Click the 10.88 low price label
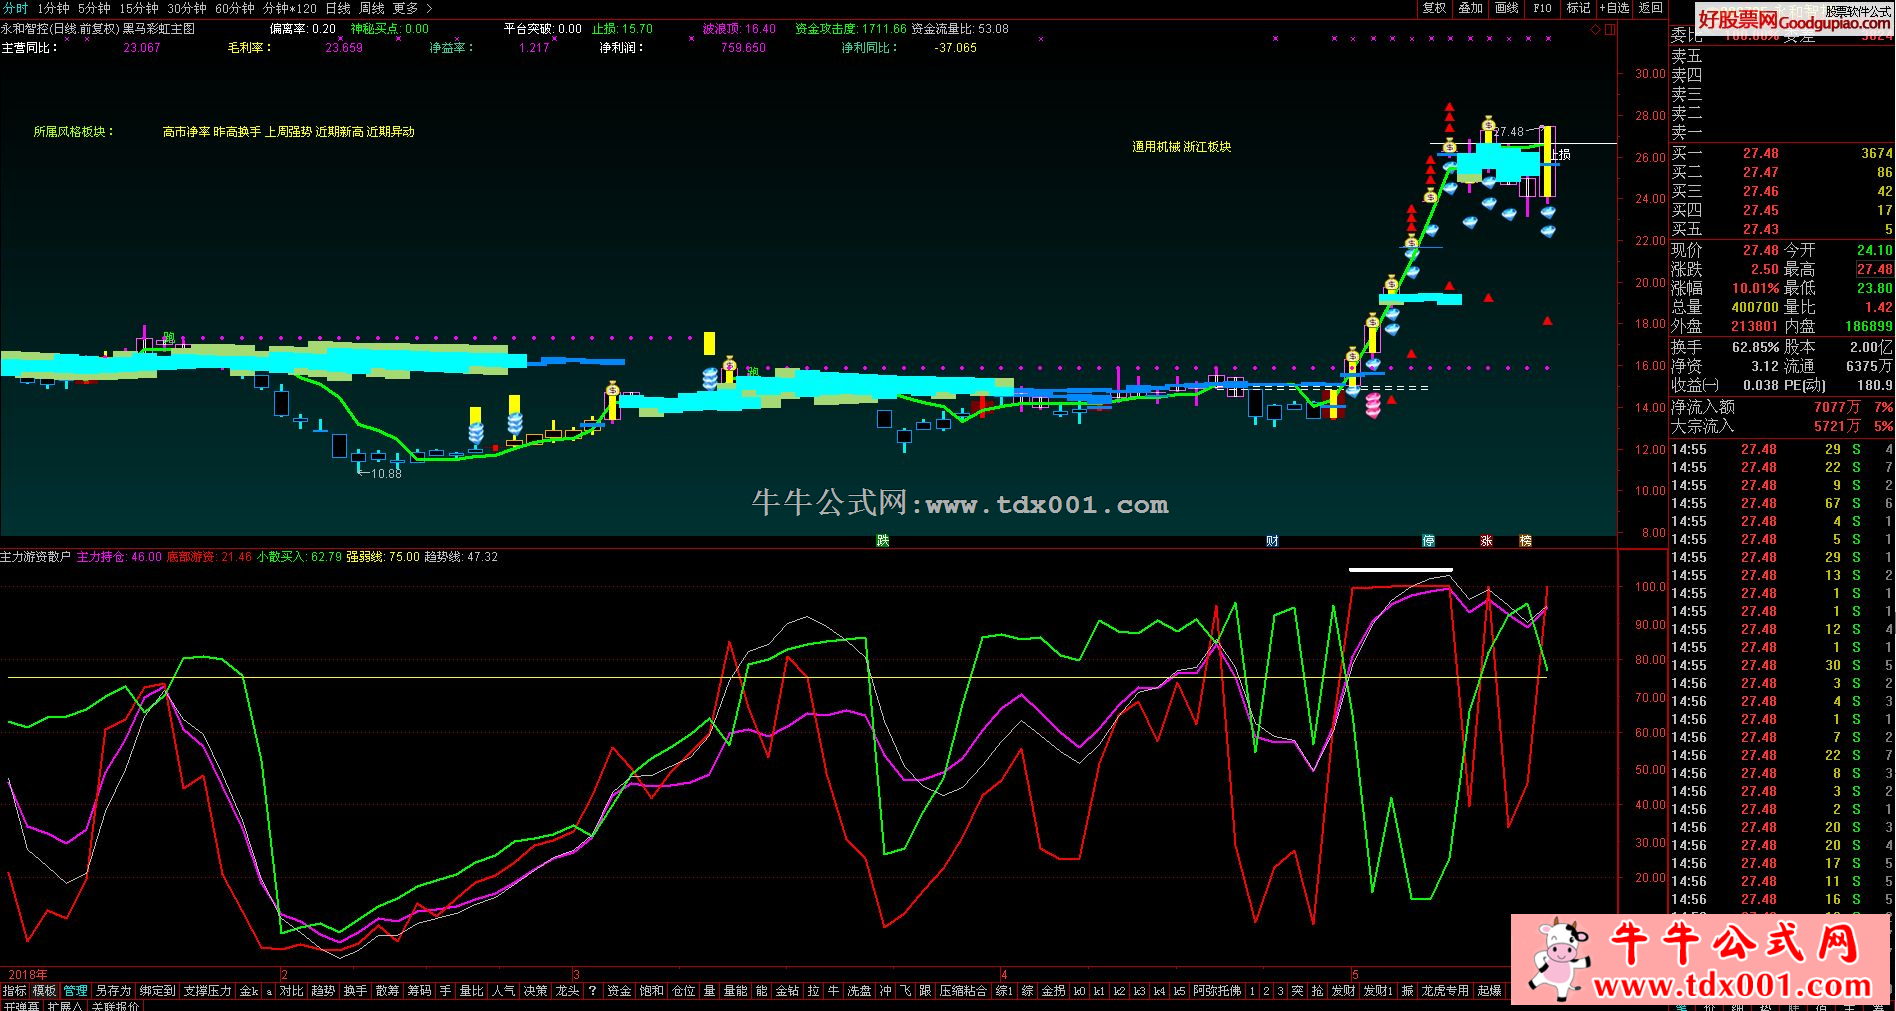1896x1011 pixels. (386, 474)
